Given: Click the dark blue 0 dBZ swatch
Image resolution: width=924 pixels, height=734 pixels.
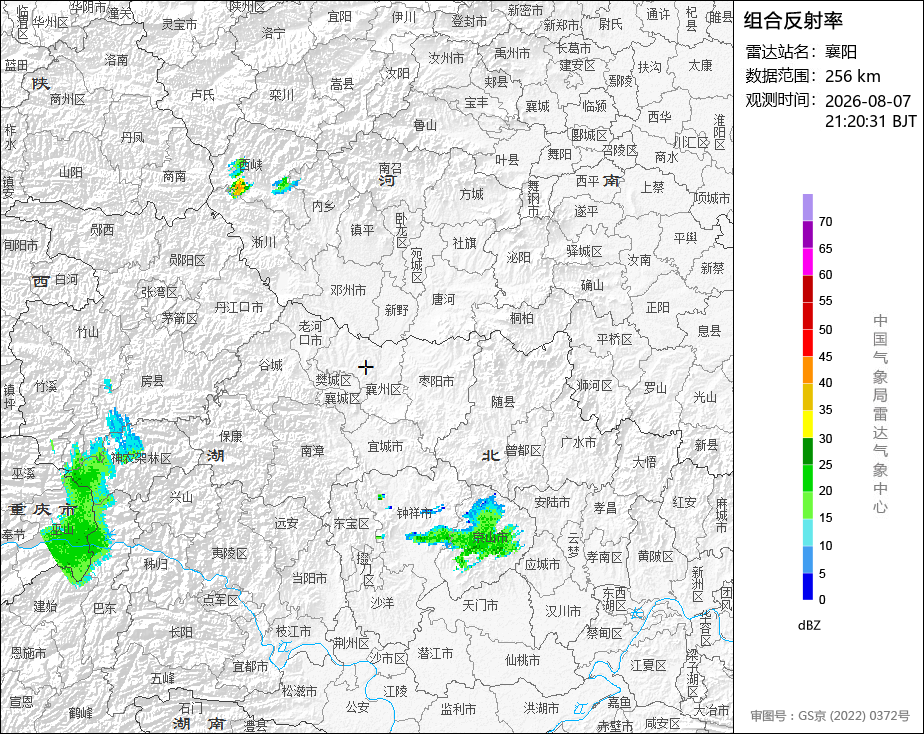Looking at the screenshot, I should pos(807,587).
